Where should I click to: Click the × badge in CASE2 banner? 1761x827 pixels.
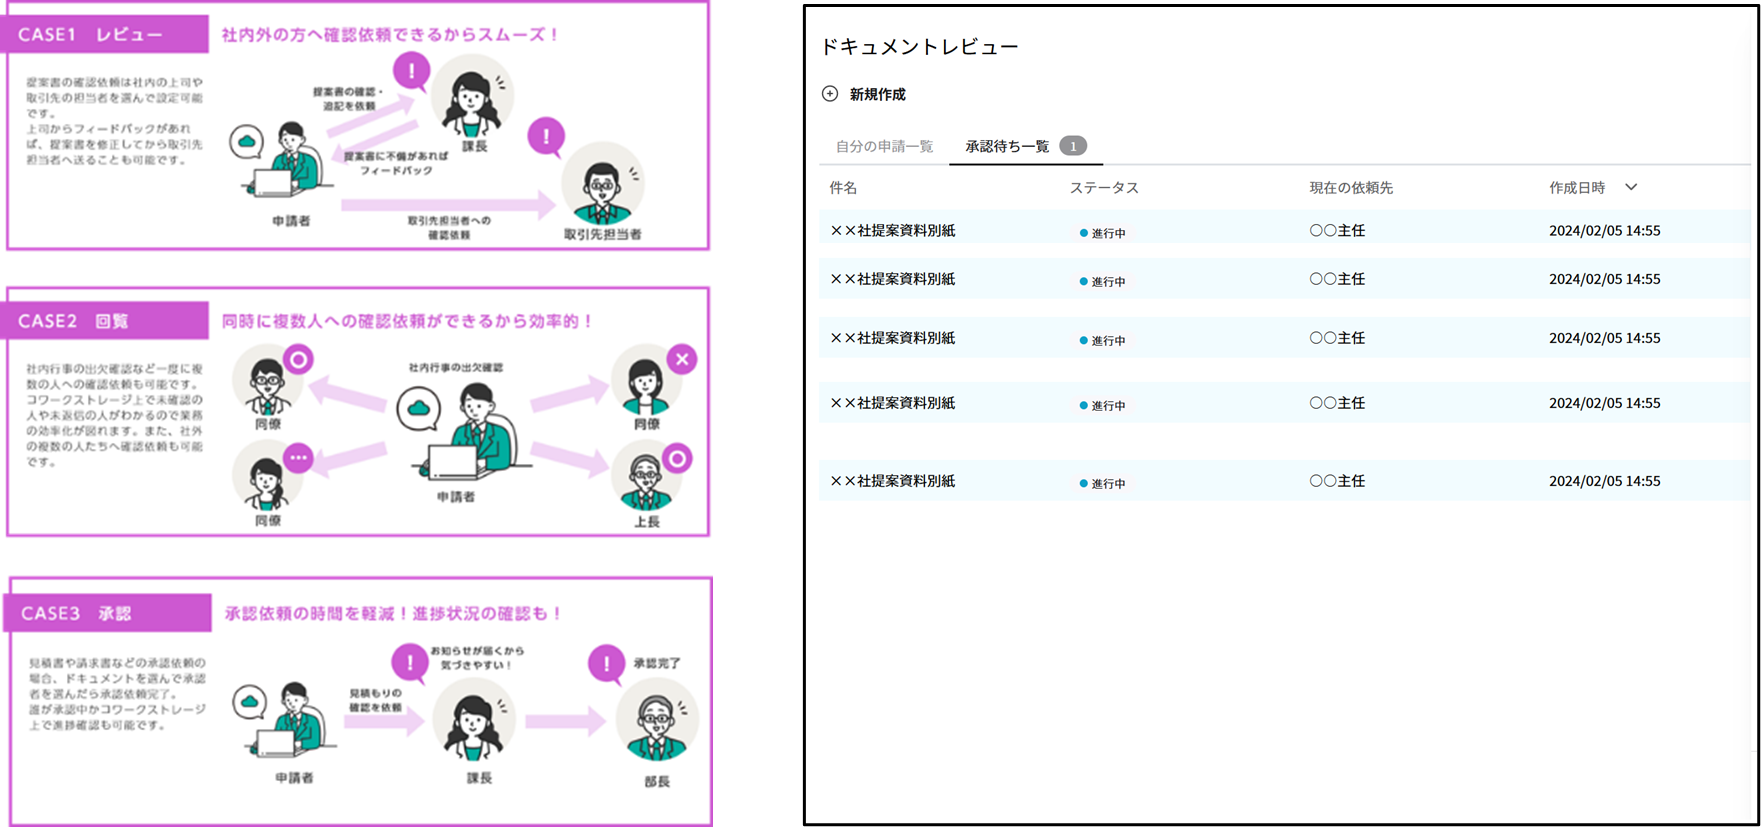click(682, 359)
